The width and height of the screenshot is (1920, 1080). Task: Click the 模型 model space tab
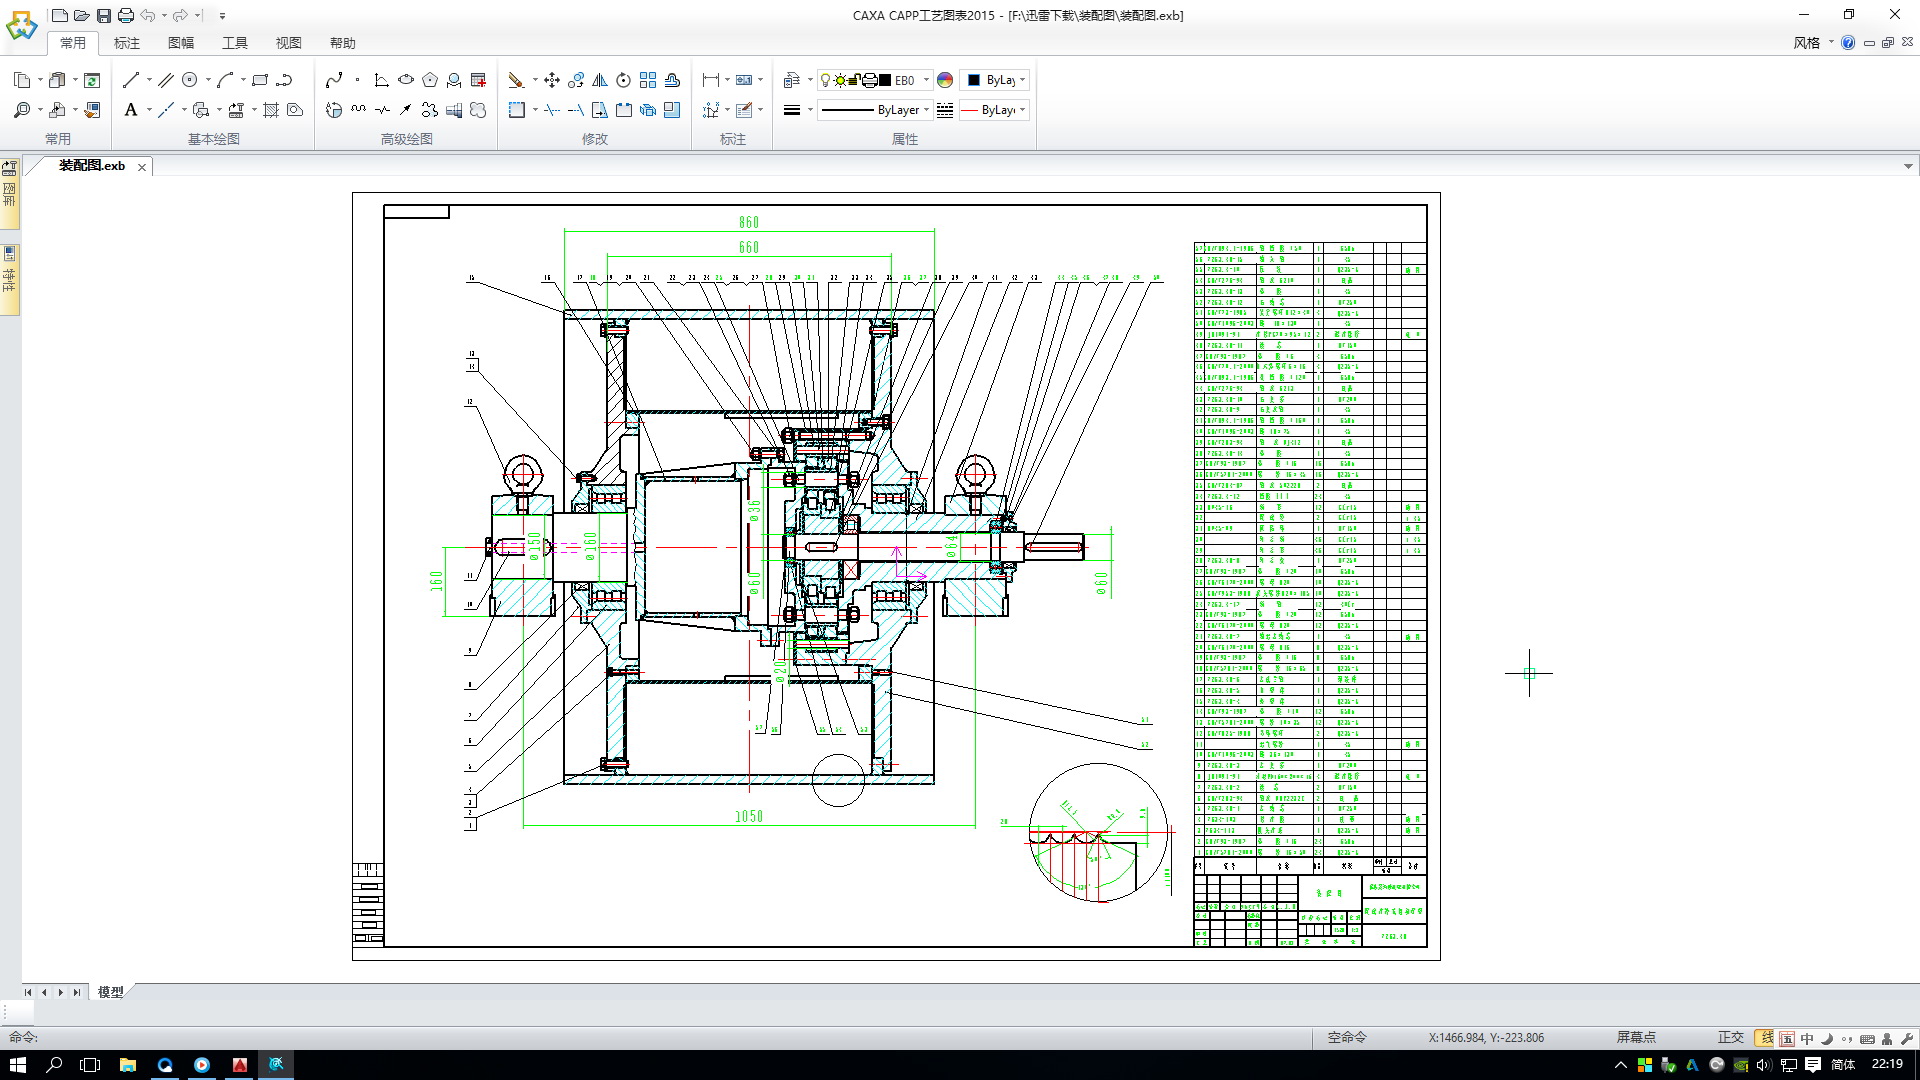coord(111,992)
